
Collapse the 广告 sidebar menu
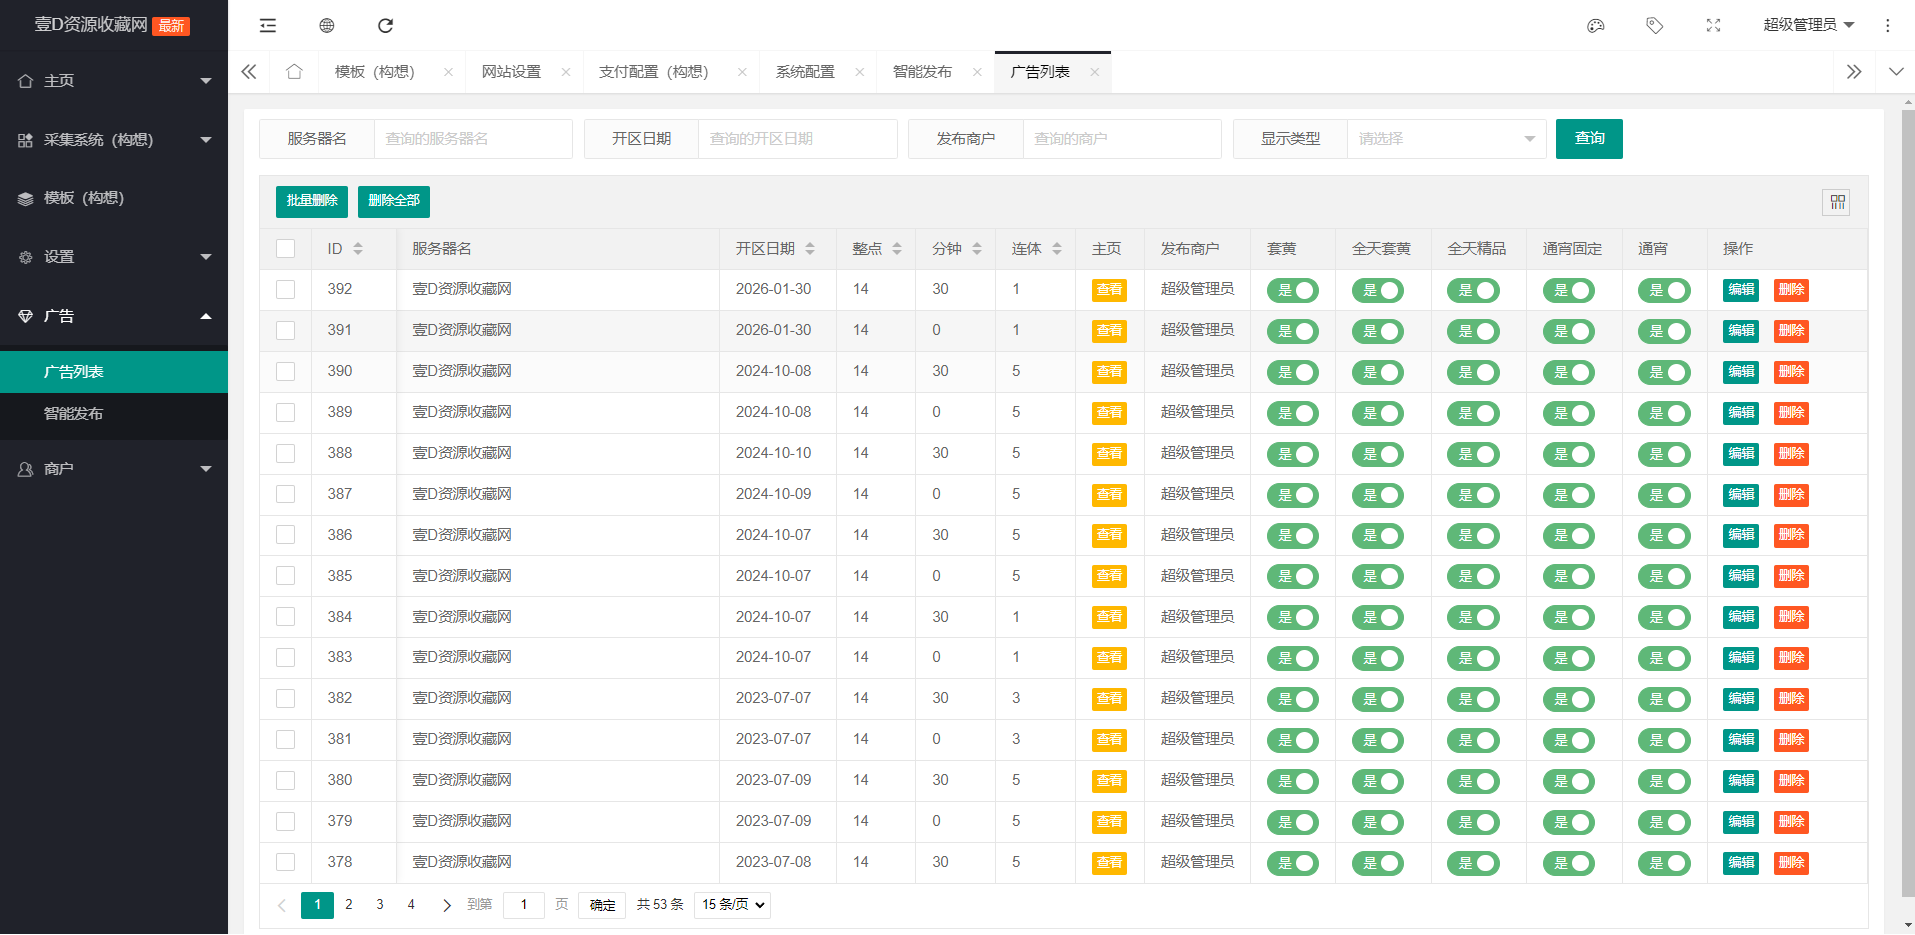pyautogui.click(x=114, y=316)
